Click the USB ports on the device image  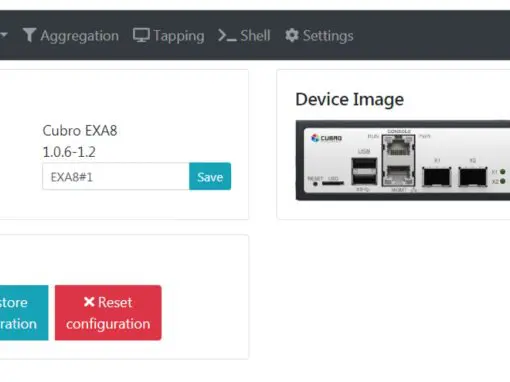point(364,171)
